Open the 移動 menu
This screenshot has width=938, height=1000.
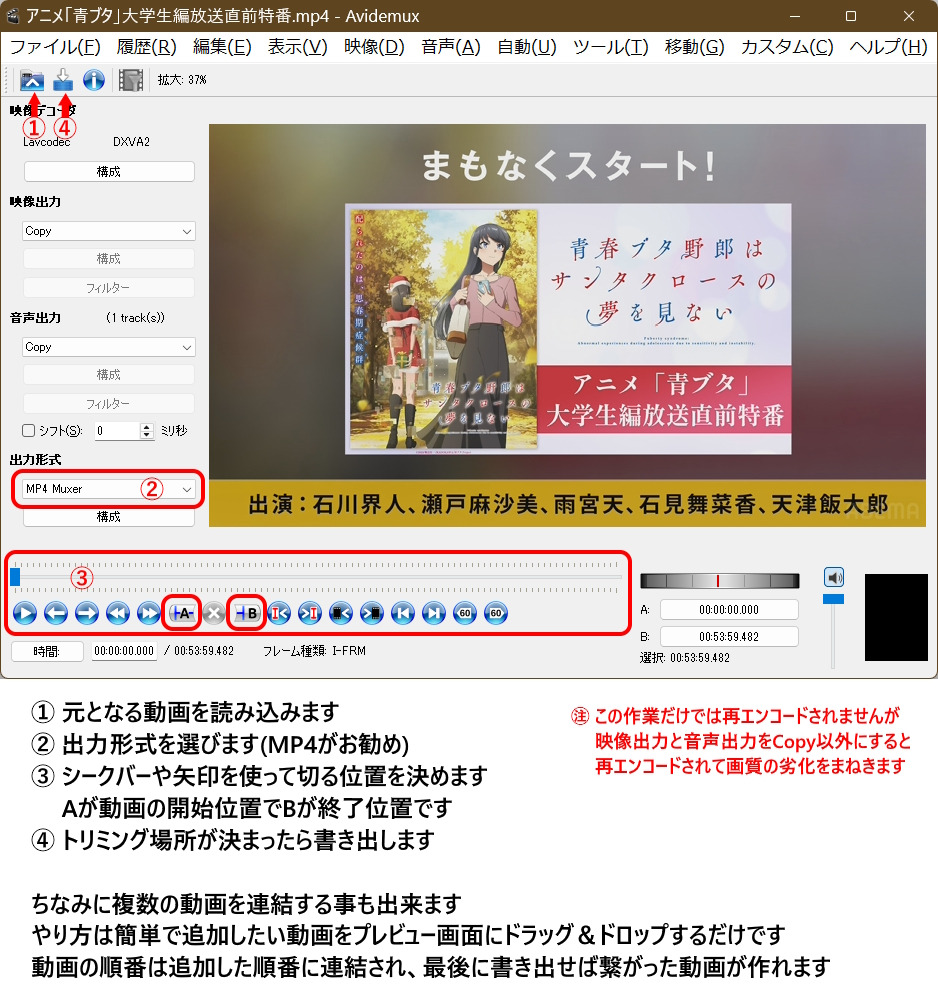click(694, 47)
